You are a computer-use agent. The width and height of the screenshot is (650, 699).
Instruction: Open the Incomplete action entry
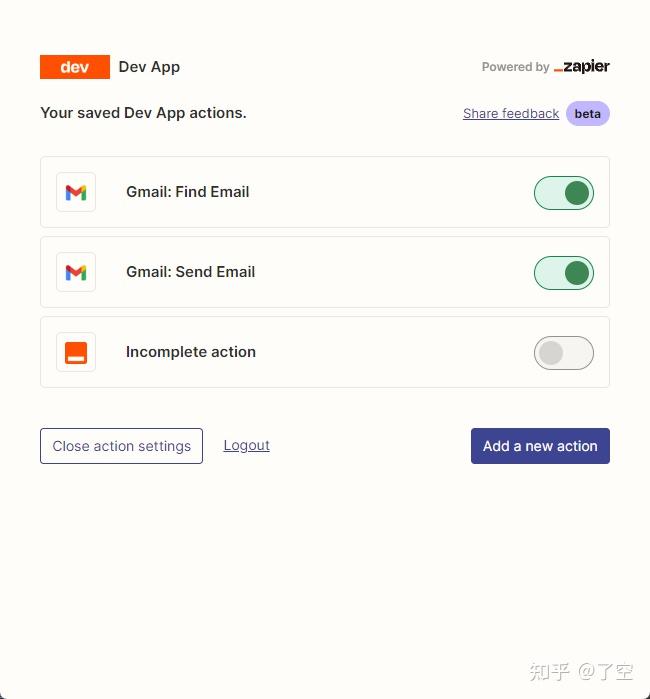pos(325,352)
